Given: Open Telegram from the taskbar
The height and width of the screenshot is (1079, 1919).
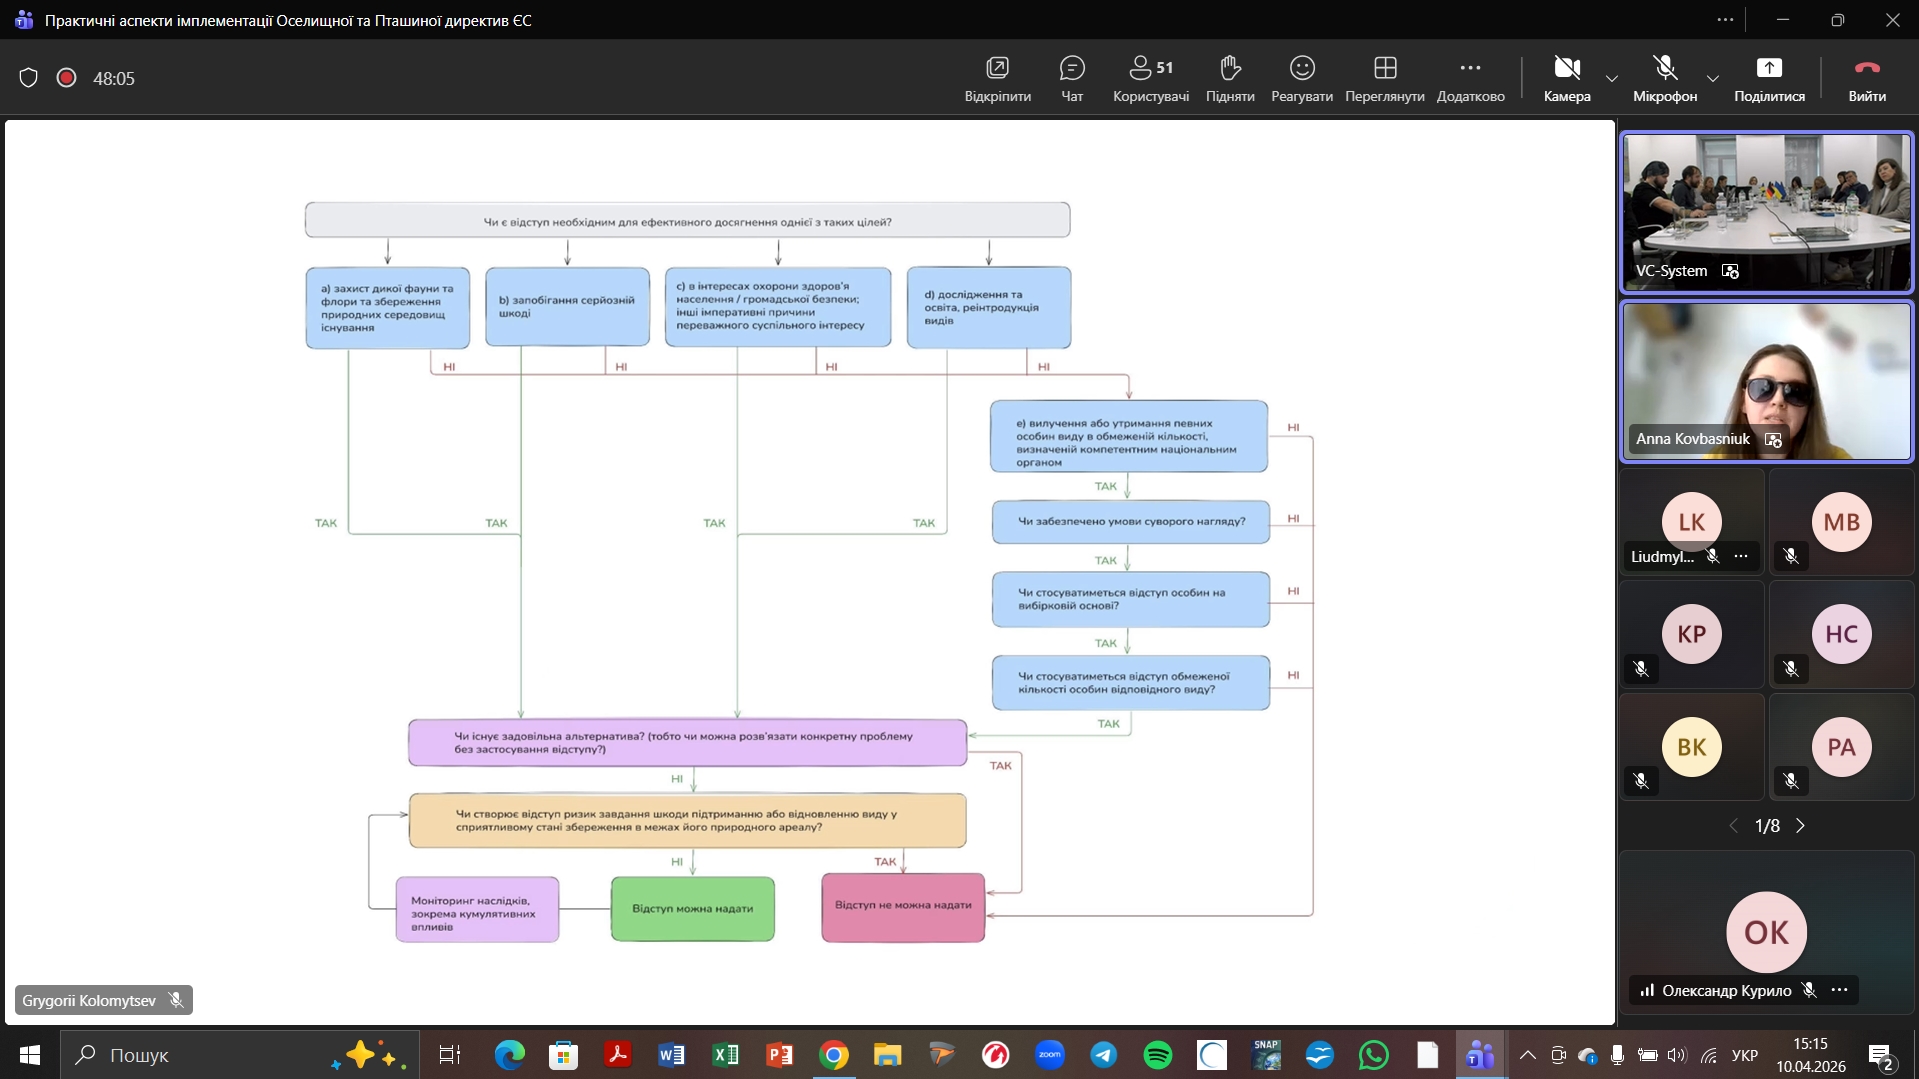Looking at the screenshot, I should click(1103, 1055).
